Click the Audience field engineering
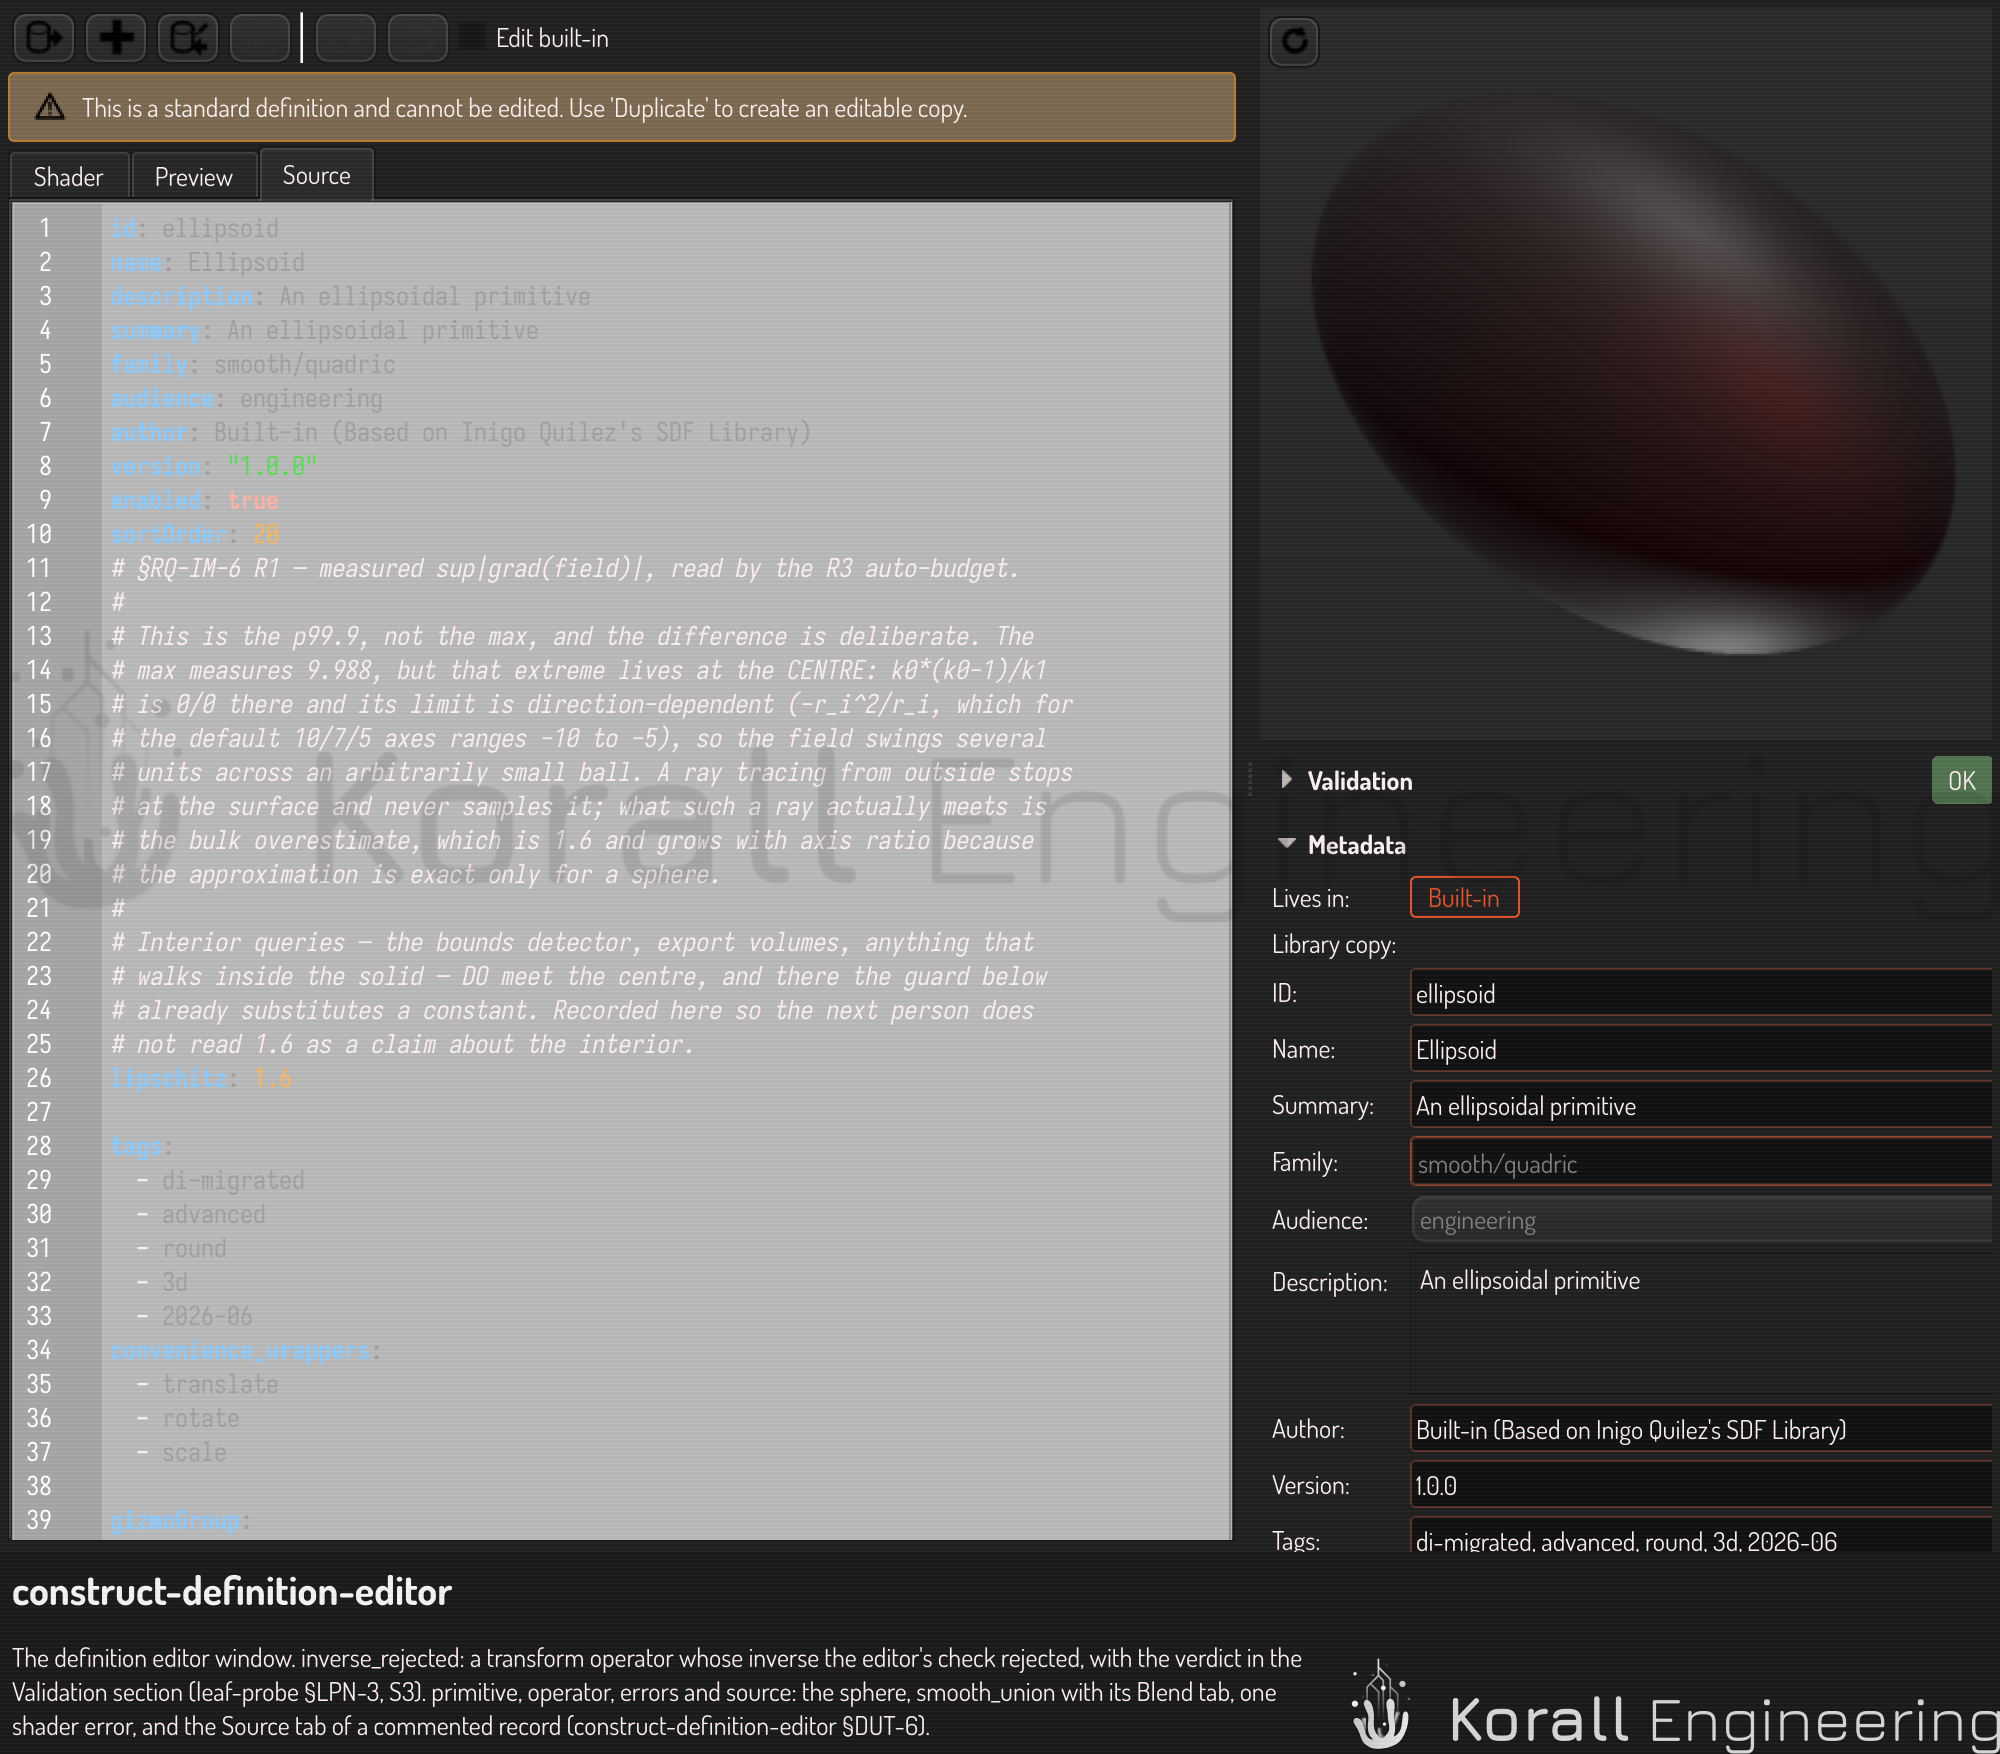The height and width of the screenshot is (1754, 2000). coord(1701,1220)
